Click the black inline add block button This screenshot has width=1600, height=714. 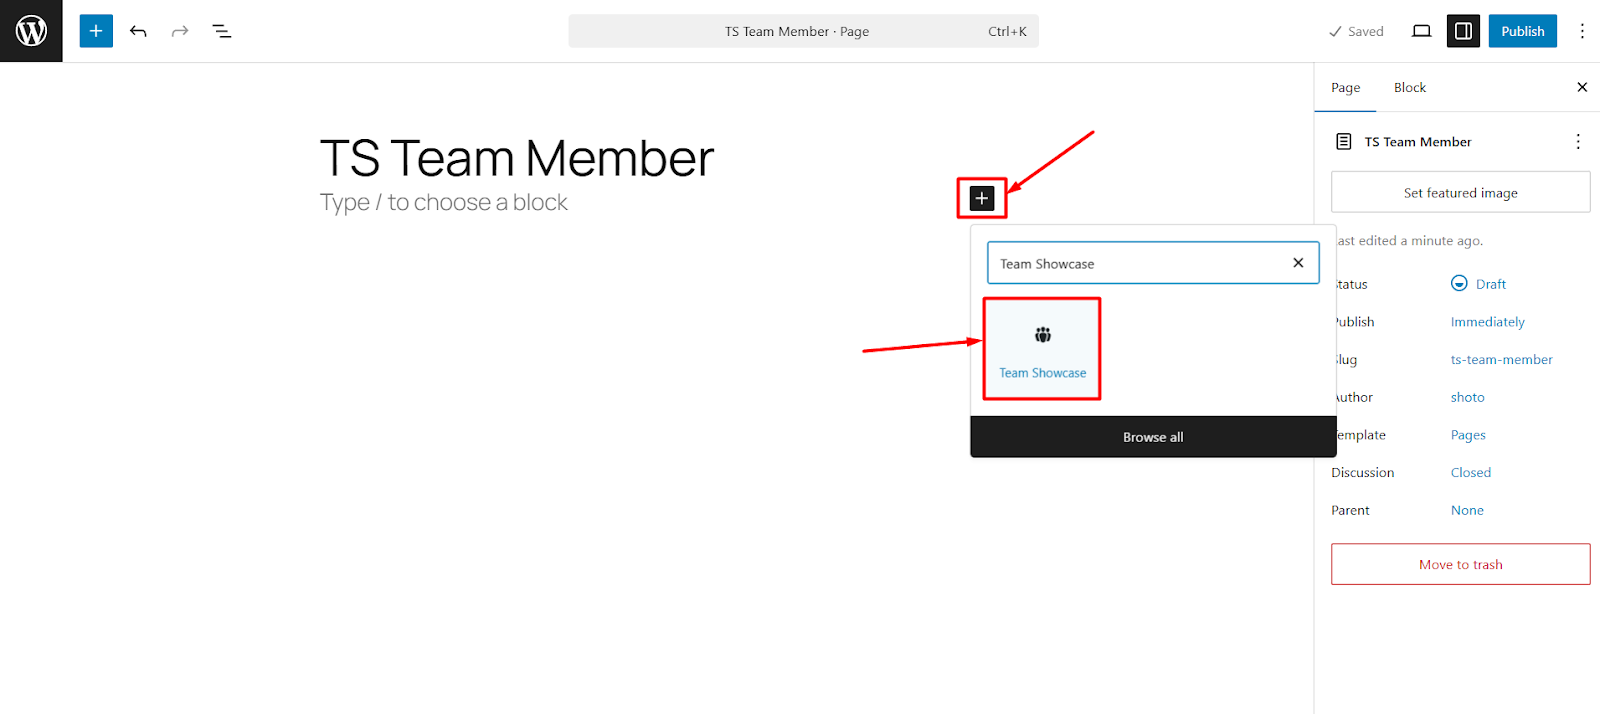[x=982, y=198]
